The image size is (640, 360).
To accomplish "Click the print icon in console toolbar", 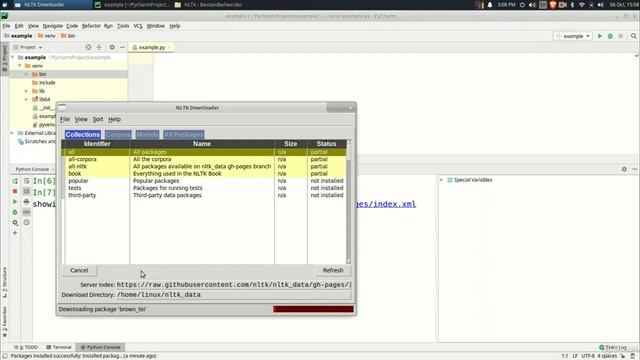I will point(27,202).
